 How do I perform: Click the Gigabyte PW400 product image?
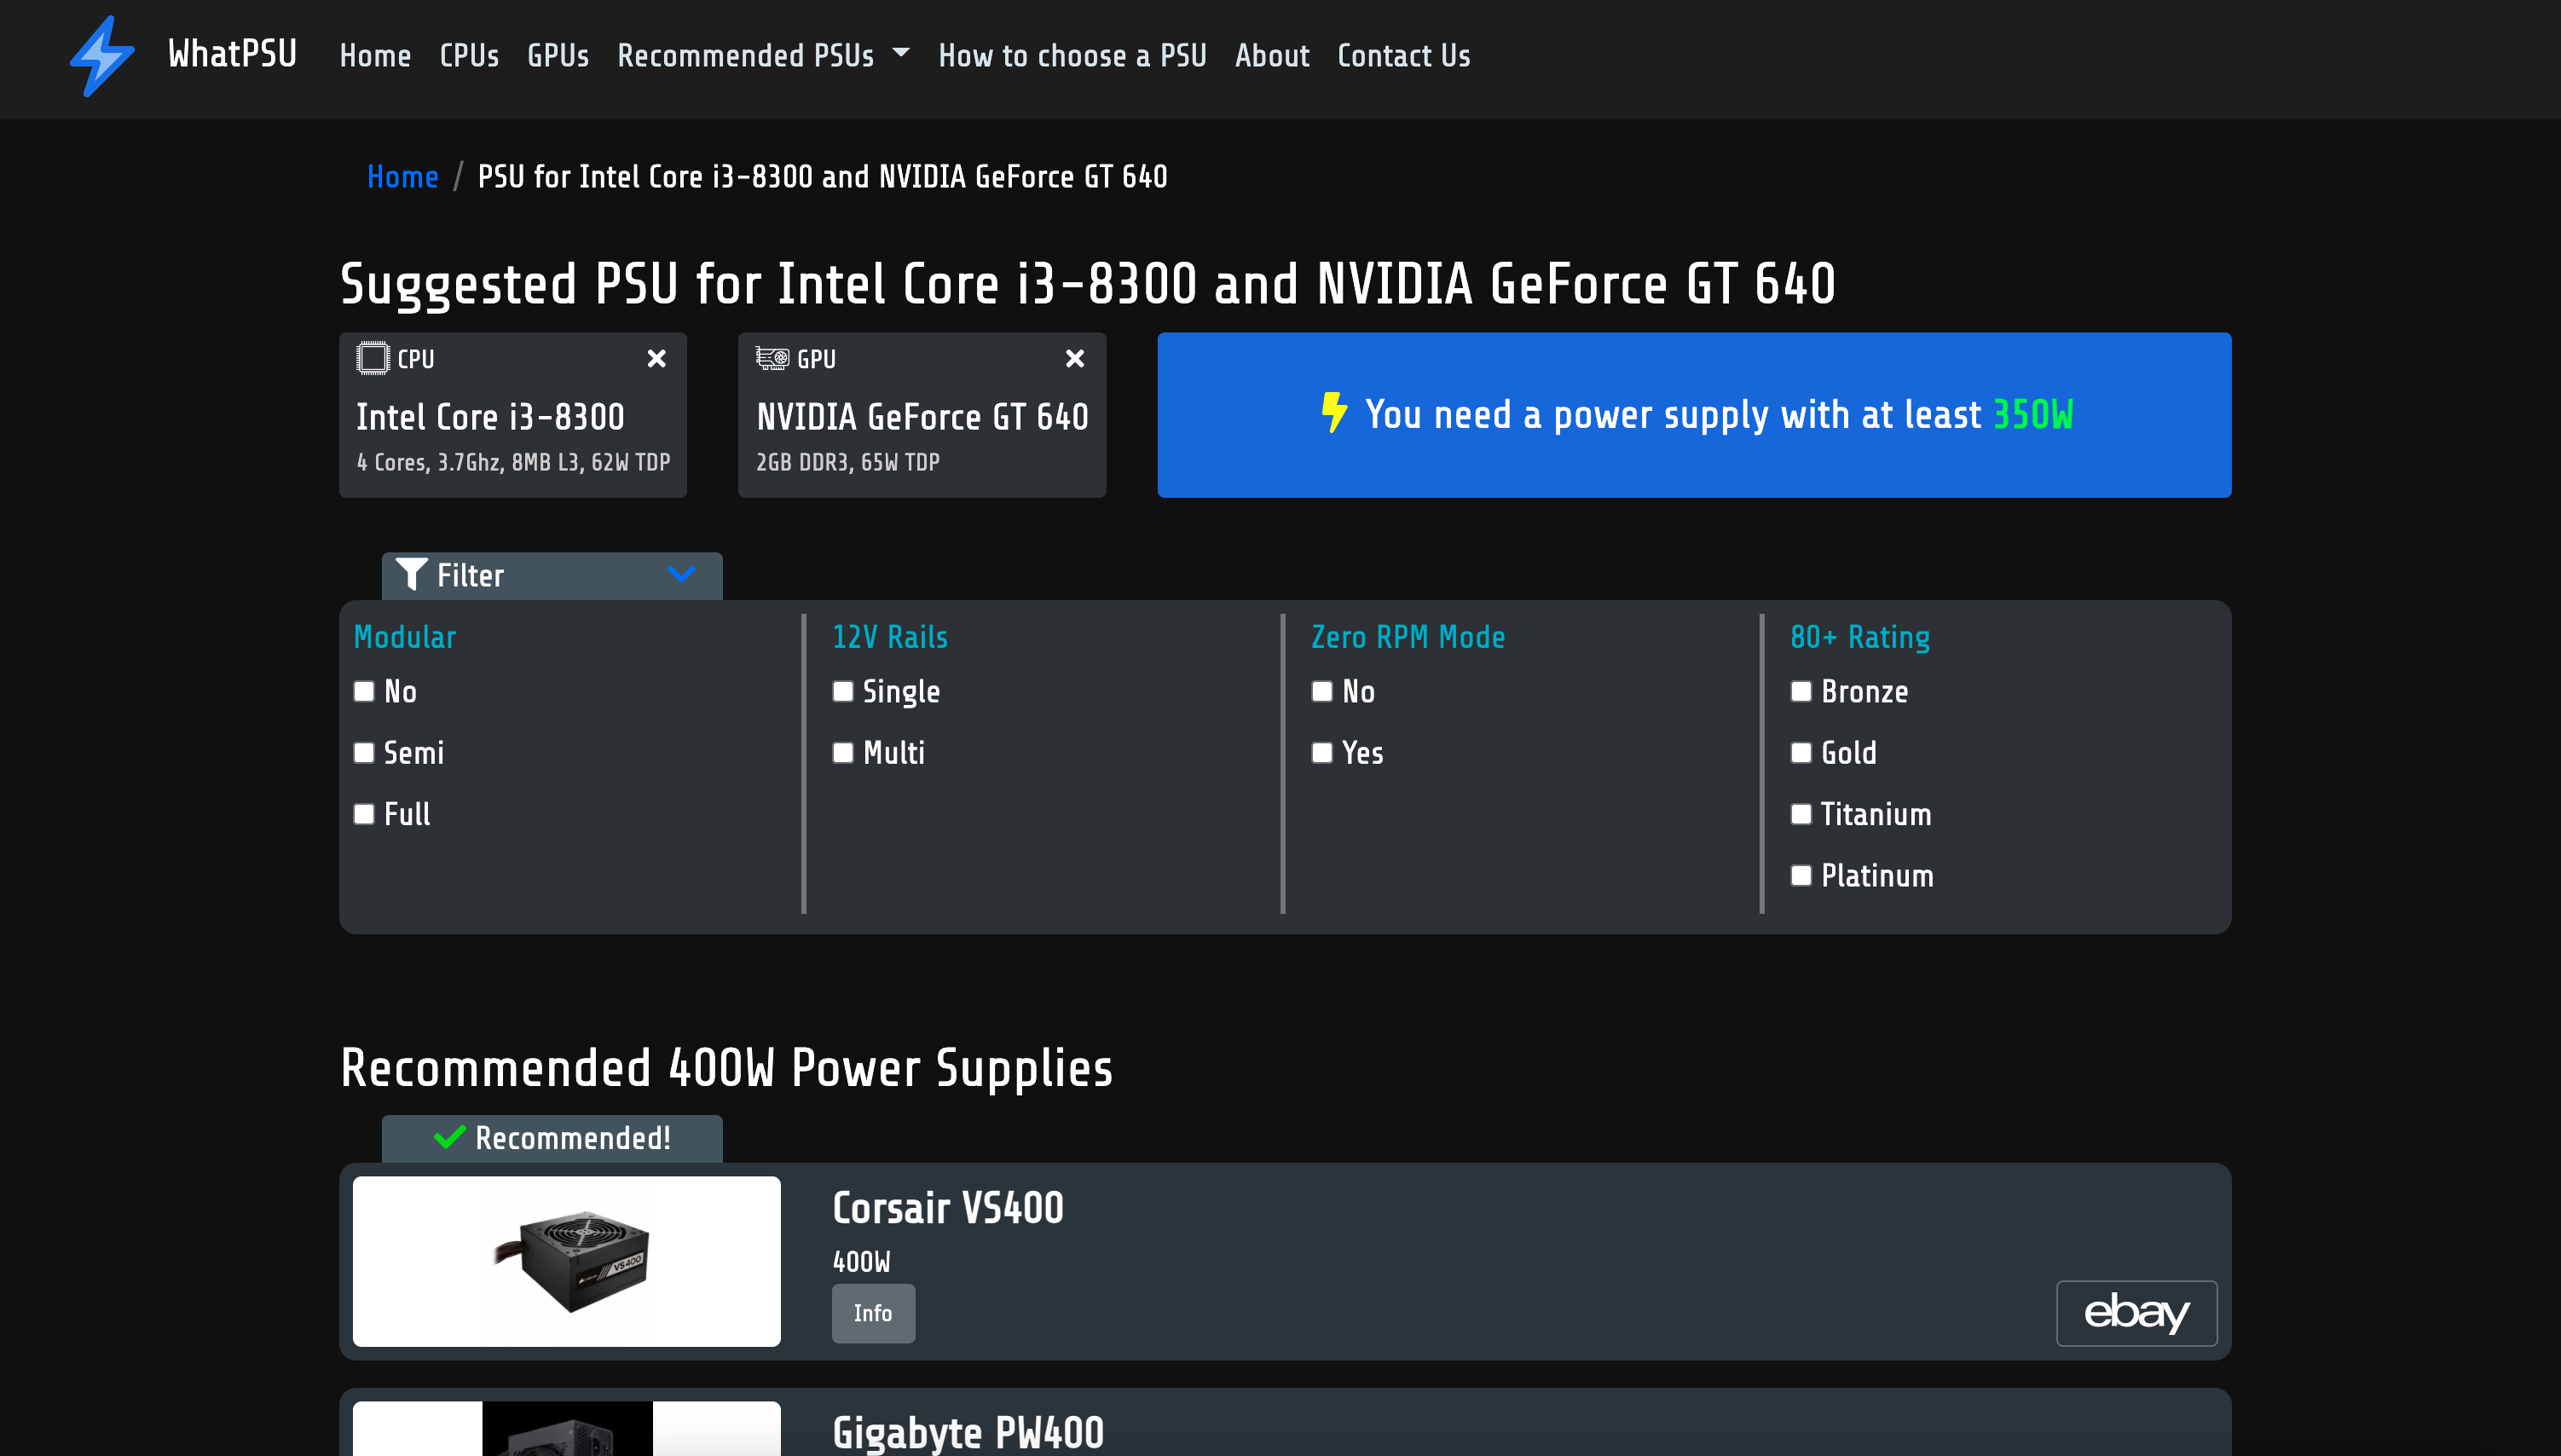tap(566, 1428)
